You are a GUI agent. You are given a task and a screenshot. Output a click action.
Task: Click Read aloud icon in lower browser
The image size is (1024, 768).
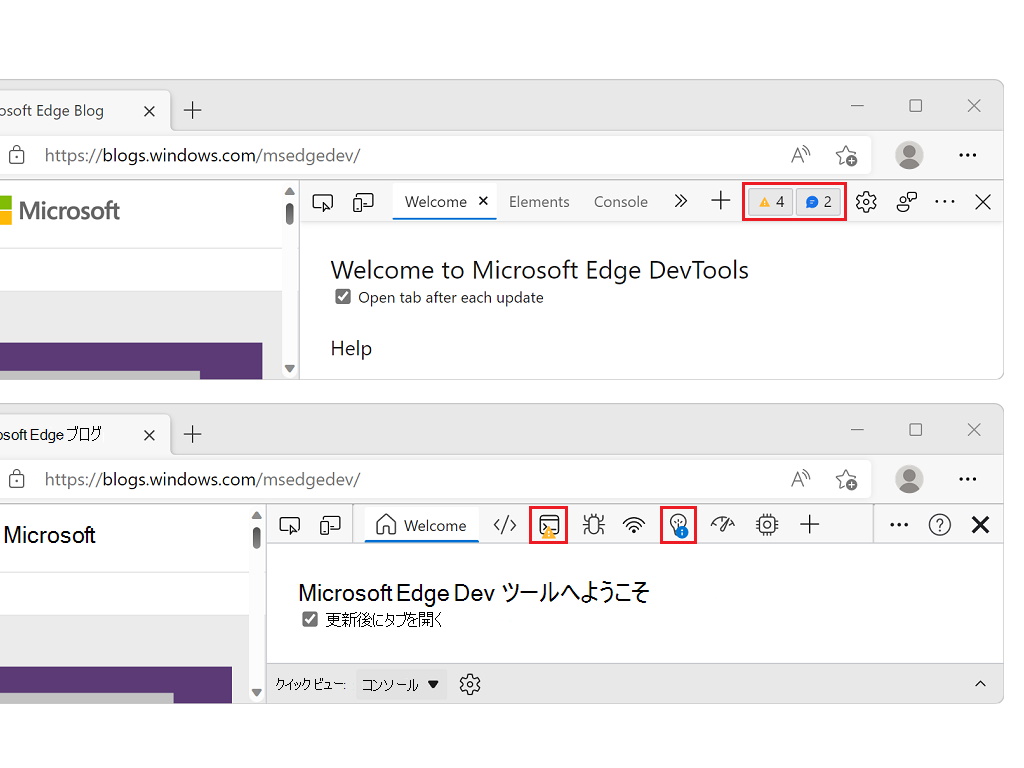(x=801, y=479)
